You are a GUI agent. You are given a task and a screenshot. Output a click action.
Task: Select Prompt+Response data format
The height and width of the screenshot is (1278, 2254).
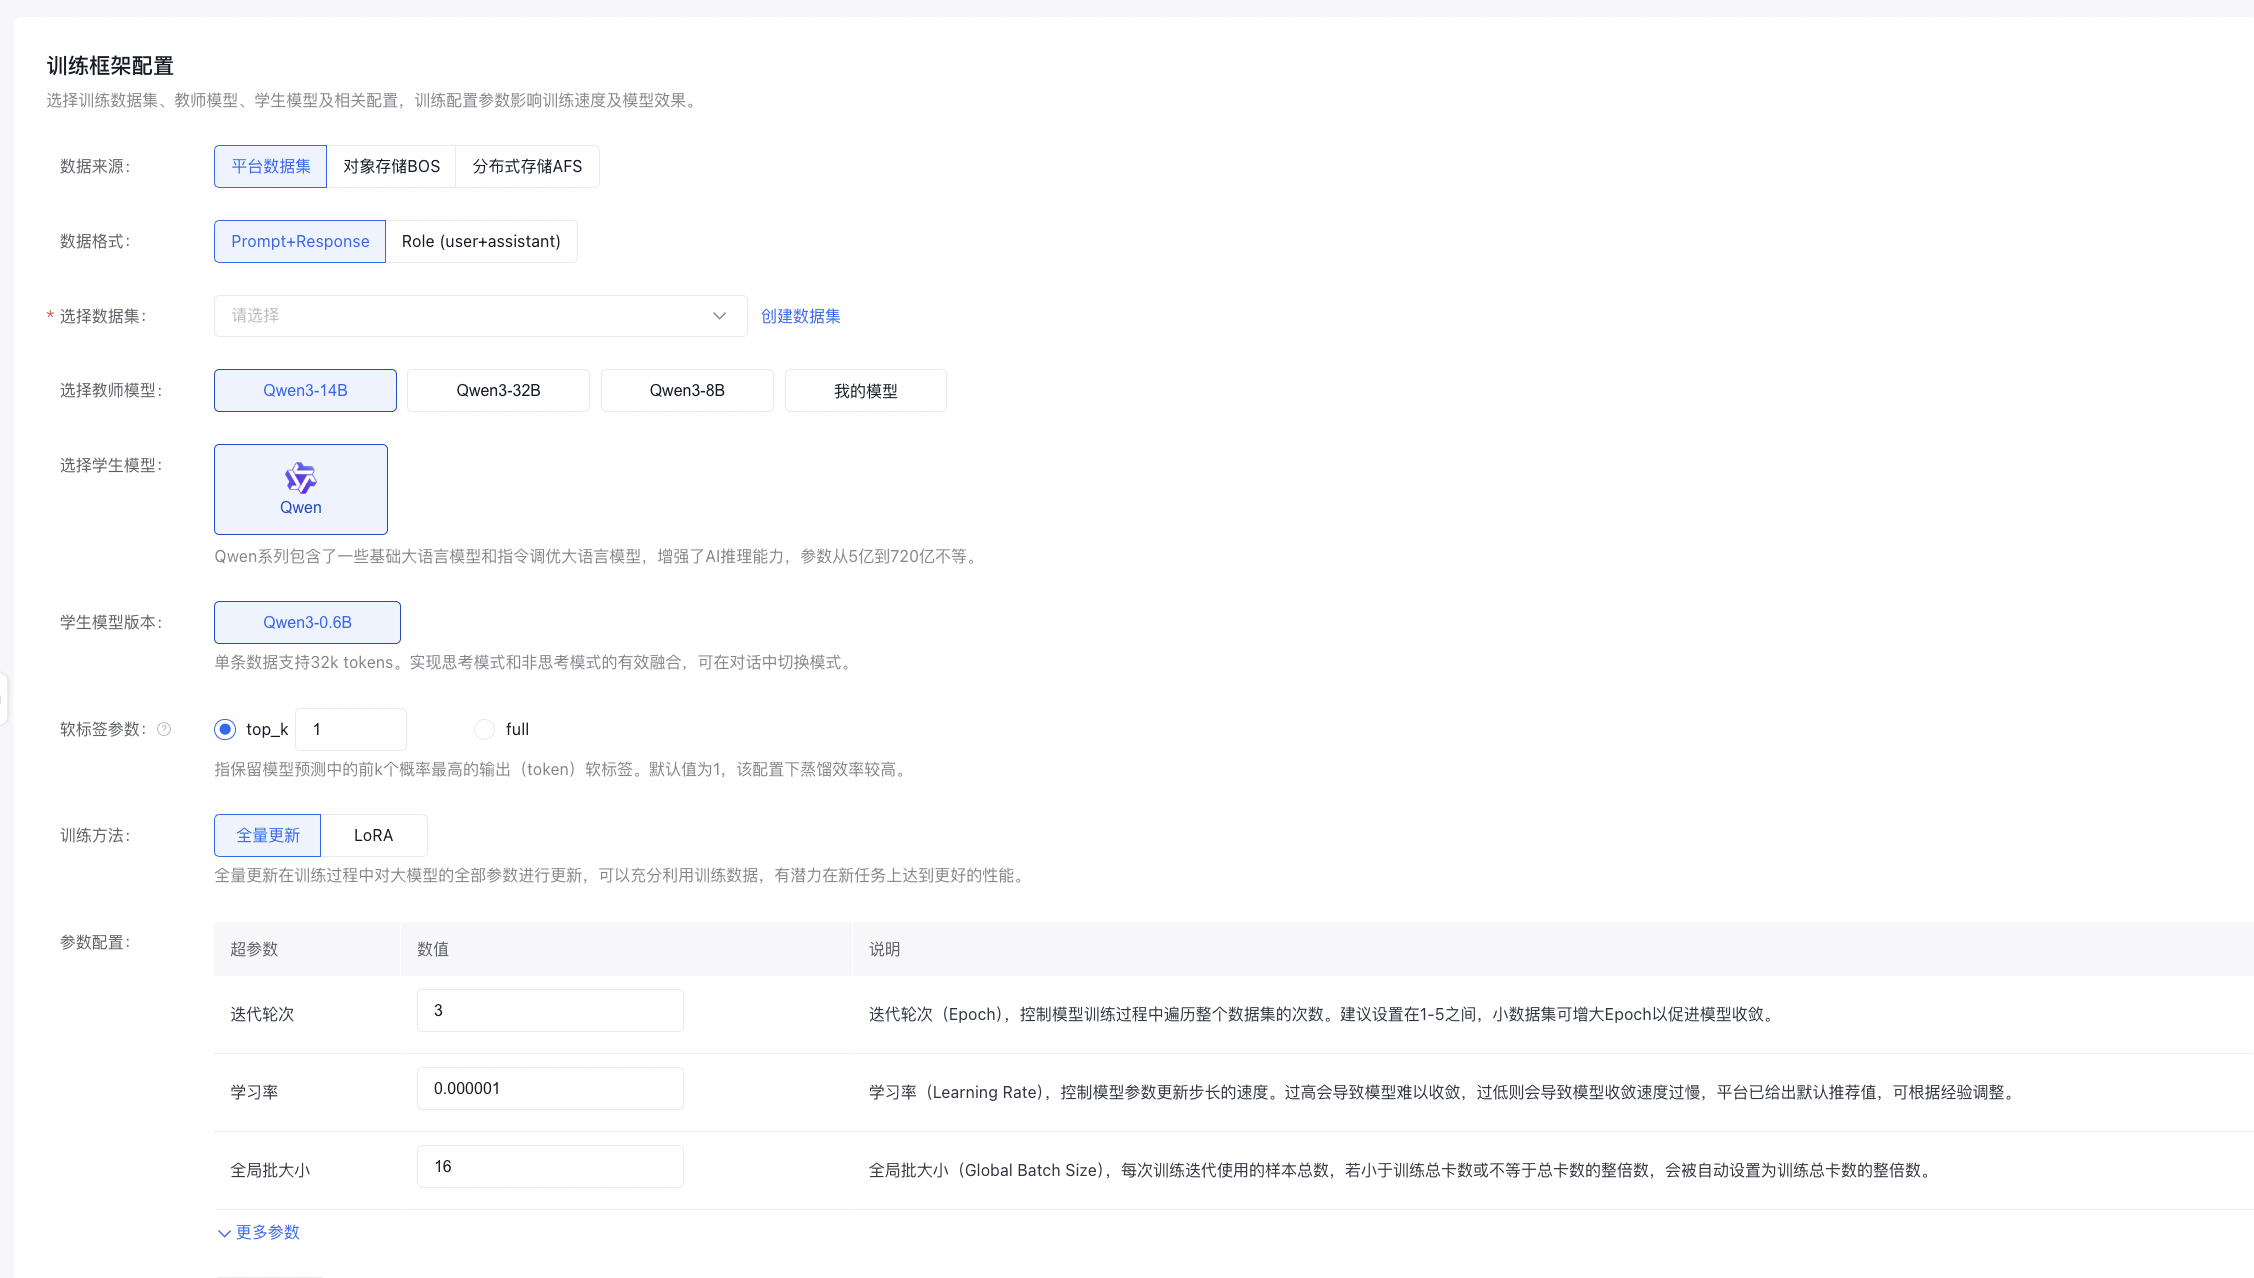pos(300,241)
